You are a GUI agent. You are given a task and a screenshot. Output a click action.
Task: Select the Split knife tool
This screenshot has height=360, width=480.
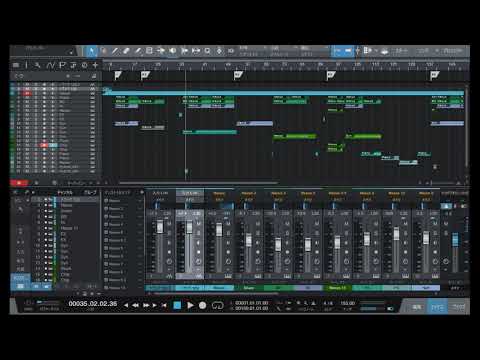tap(115, 51)
